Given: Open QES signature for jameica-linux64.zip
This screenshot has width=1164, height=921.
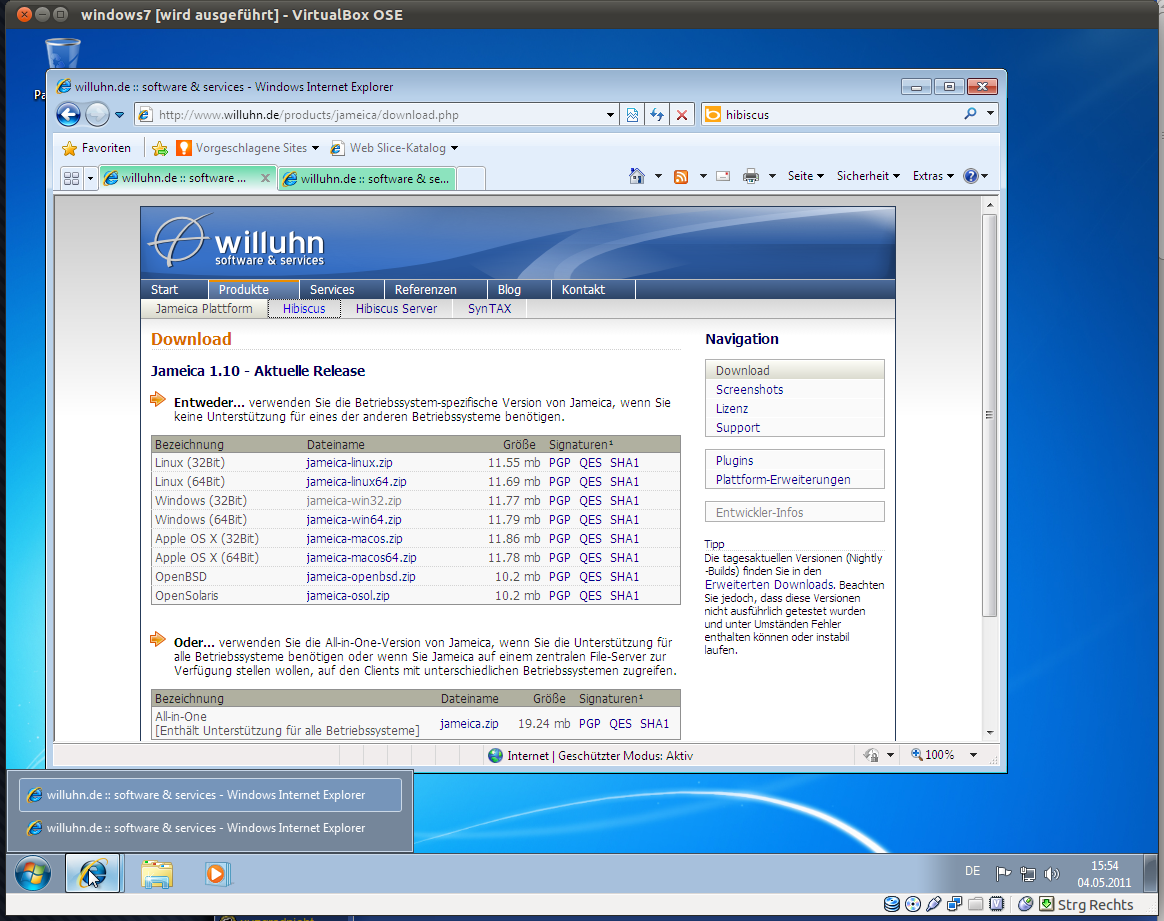Looking at the screenshot, I should pos(590,482).
